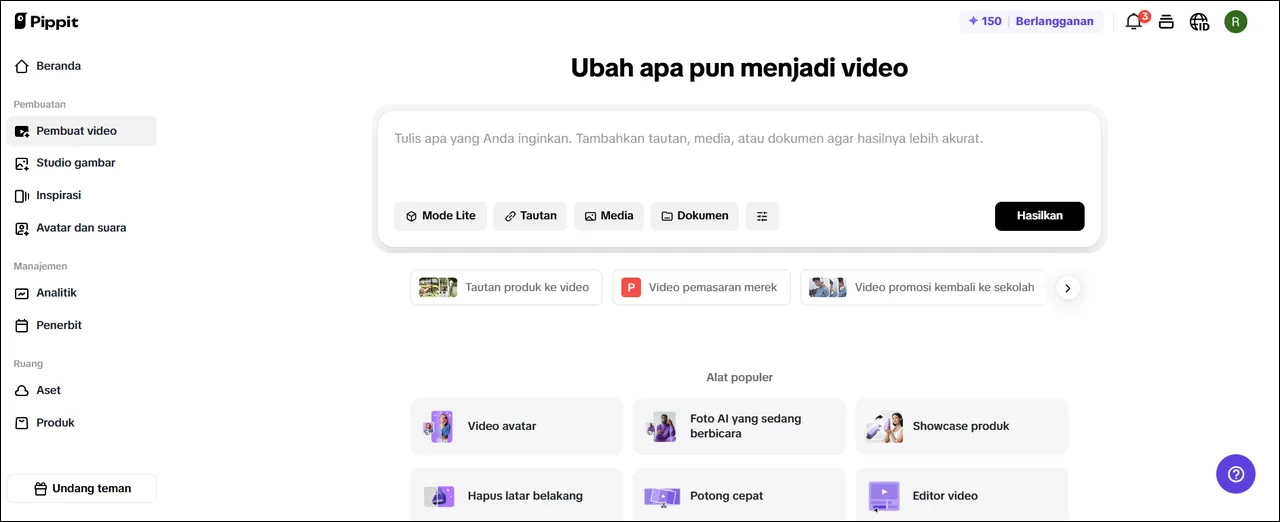1280x522 pixels.
Task: Click the Analitik chart icon
Action: point(22,293)
